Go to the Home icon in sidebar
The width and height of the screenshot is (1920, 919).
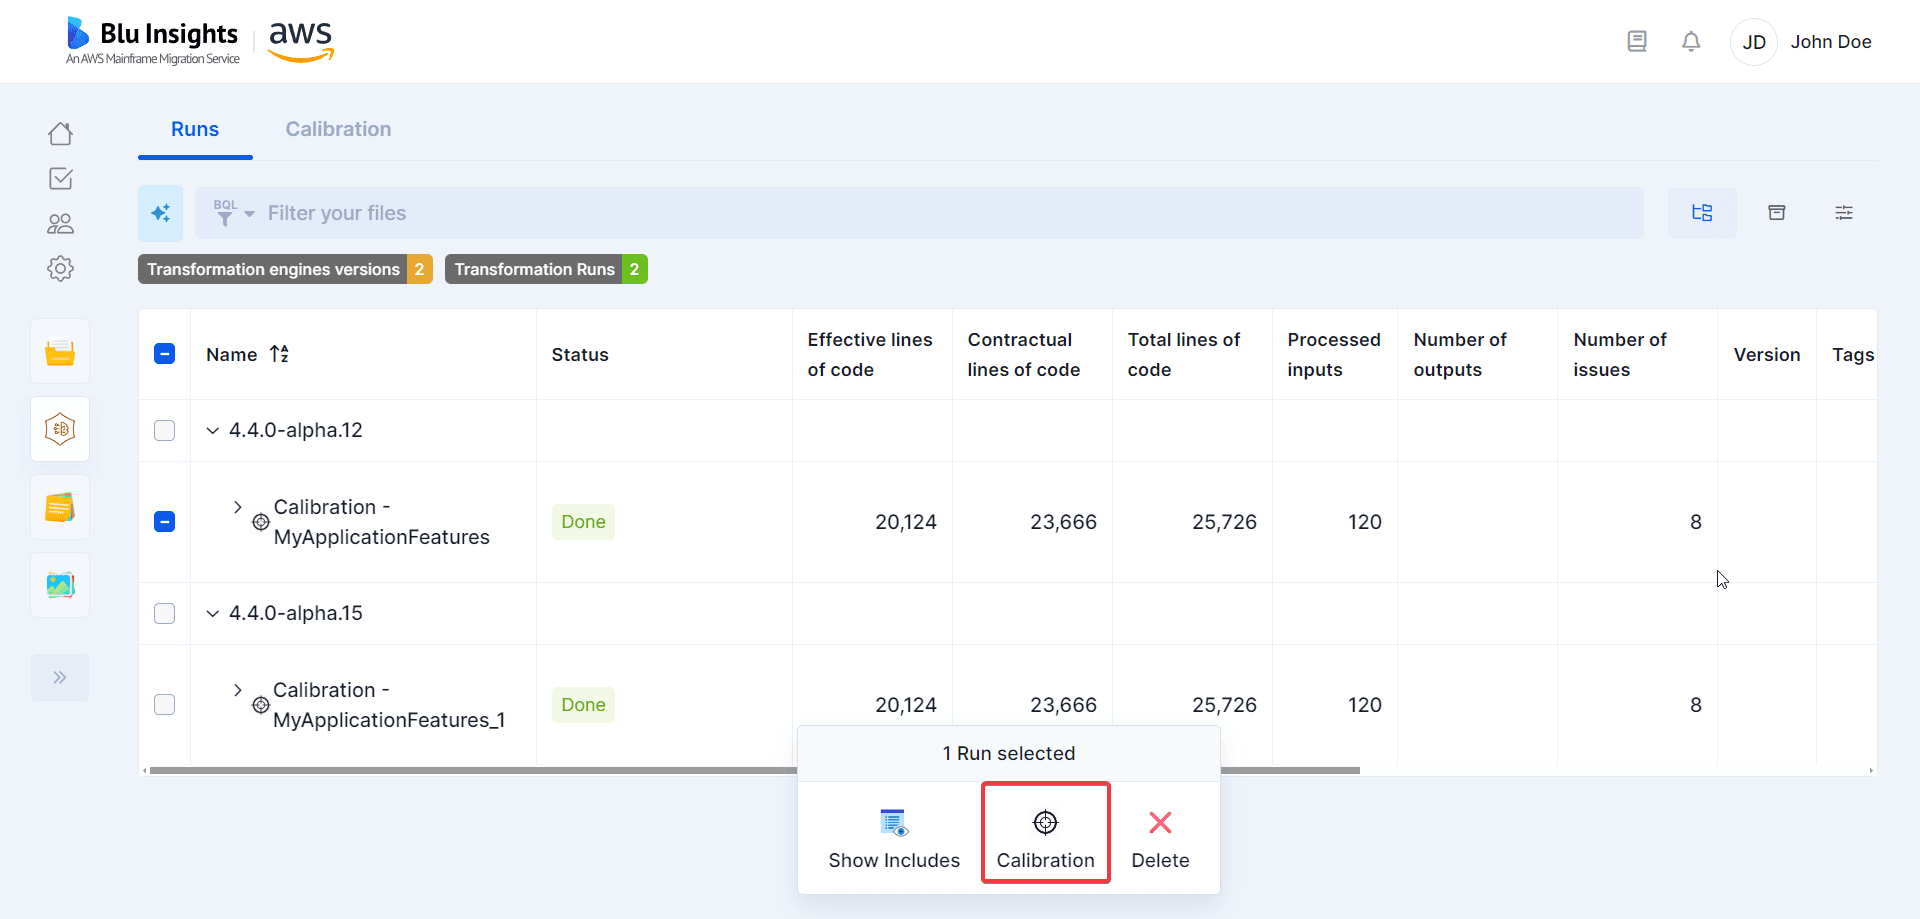(x=60, y=134)
